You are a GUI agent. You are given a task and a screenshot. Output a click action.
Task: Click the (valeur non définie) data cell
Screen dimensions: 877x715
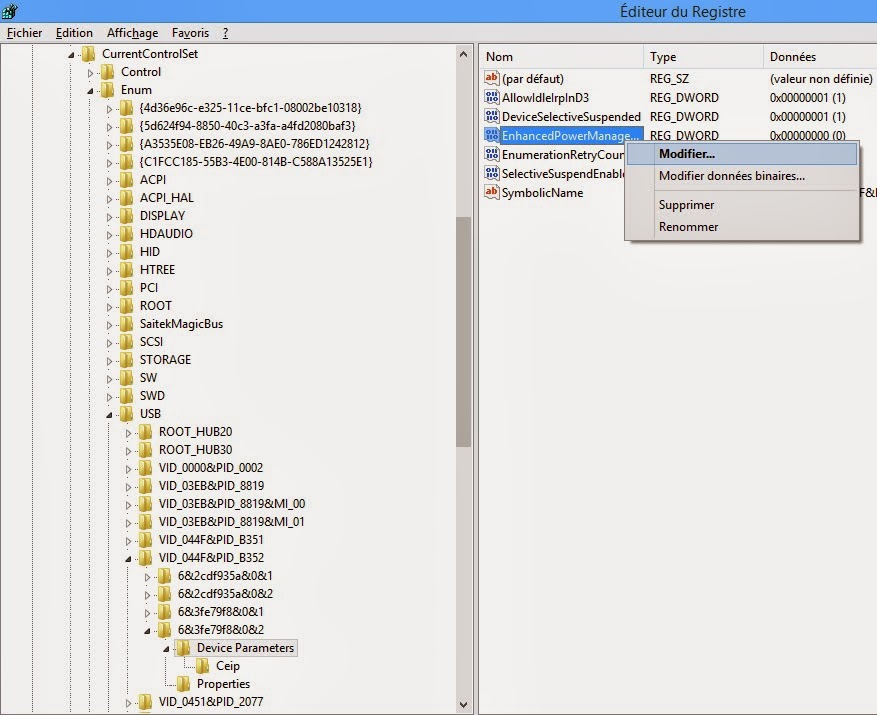point(821,78)
